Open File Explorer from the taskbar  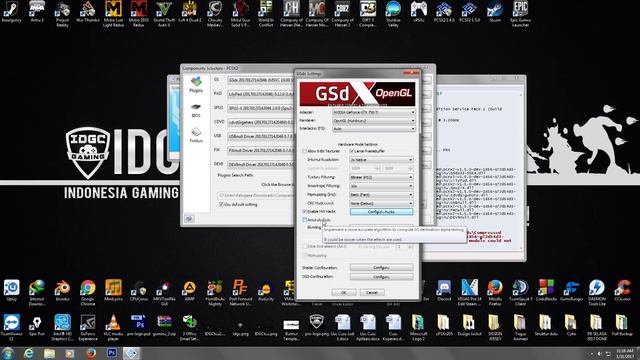click(49, 353)
